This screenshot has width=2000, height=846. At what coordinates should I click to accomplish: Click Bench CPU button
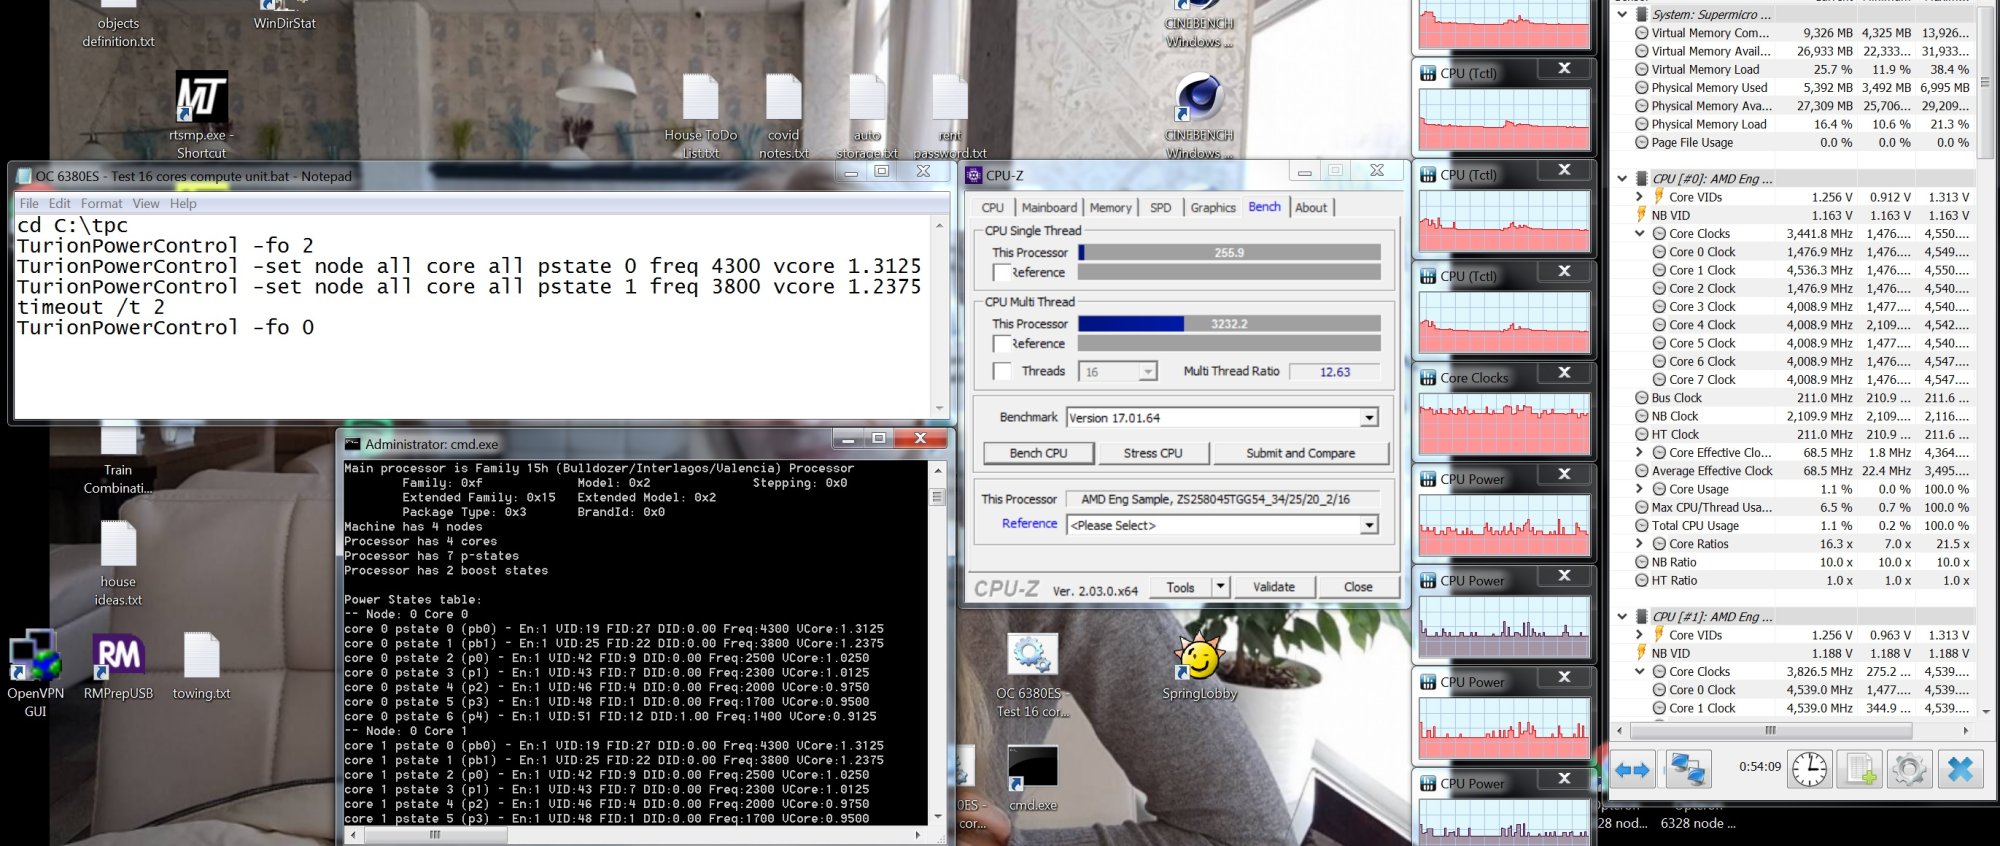[x=1038, y=453]
